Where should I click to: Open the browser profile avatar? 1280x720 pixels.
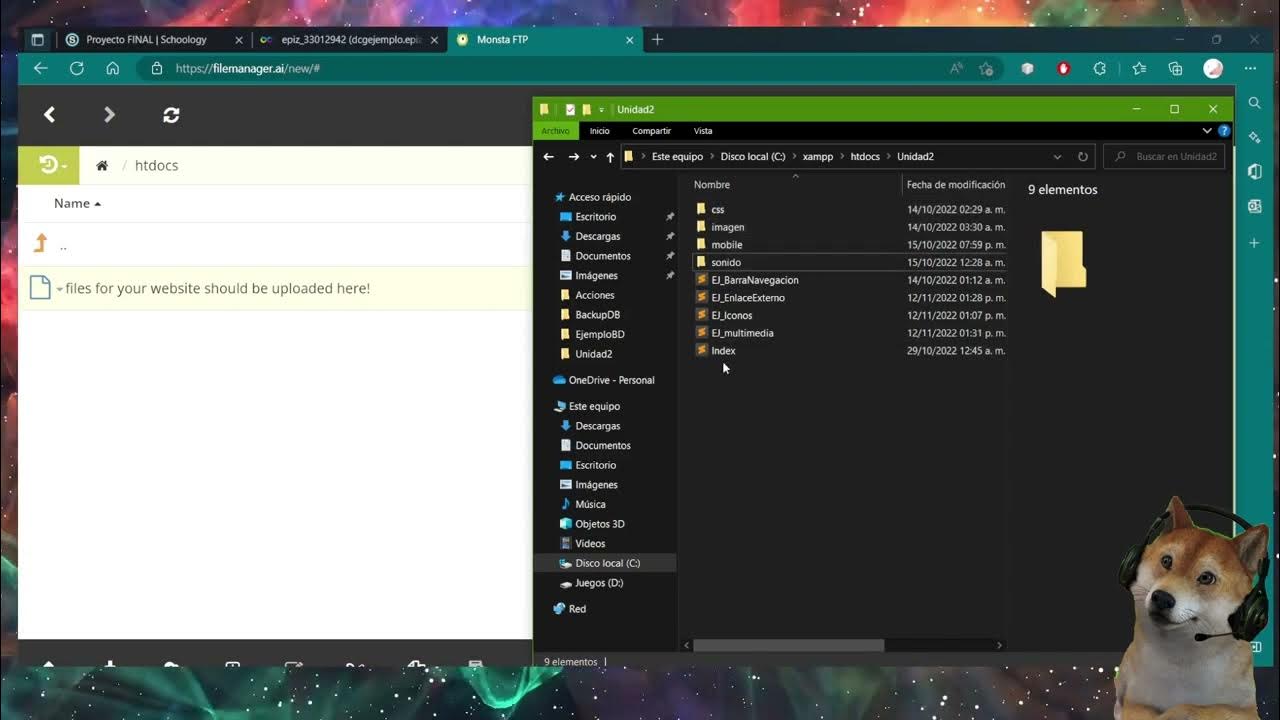(1213, 68)
